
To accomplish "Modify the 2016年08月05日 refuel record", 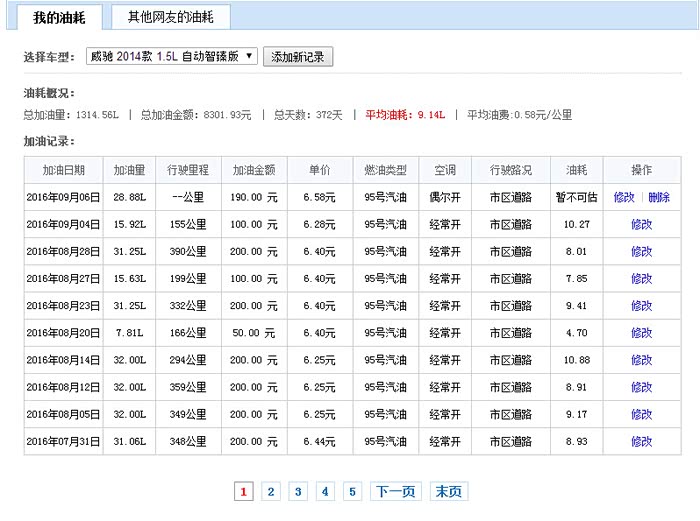I will [x=641, y=414].
